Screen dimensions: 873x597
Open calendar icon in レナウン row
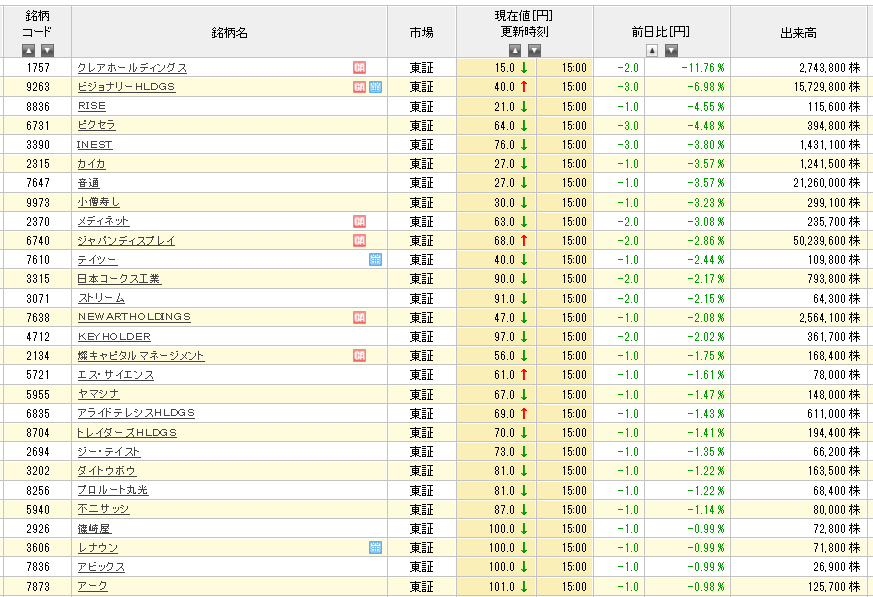tap(376, 547)
